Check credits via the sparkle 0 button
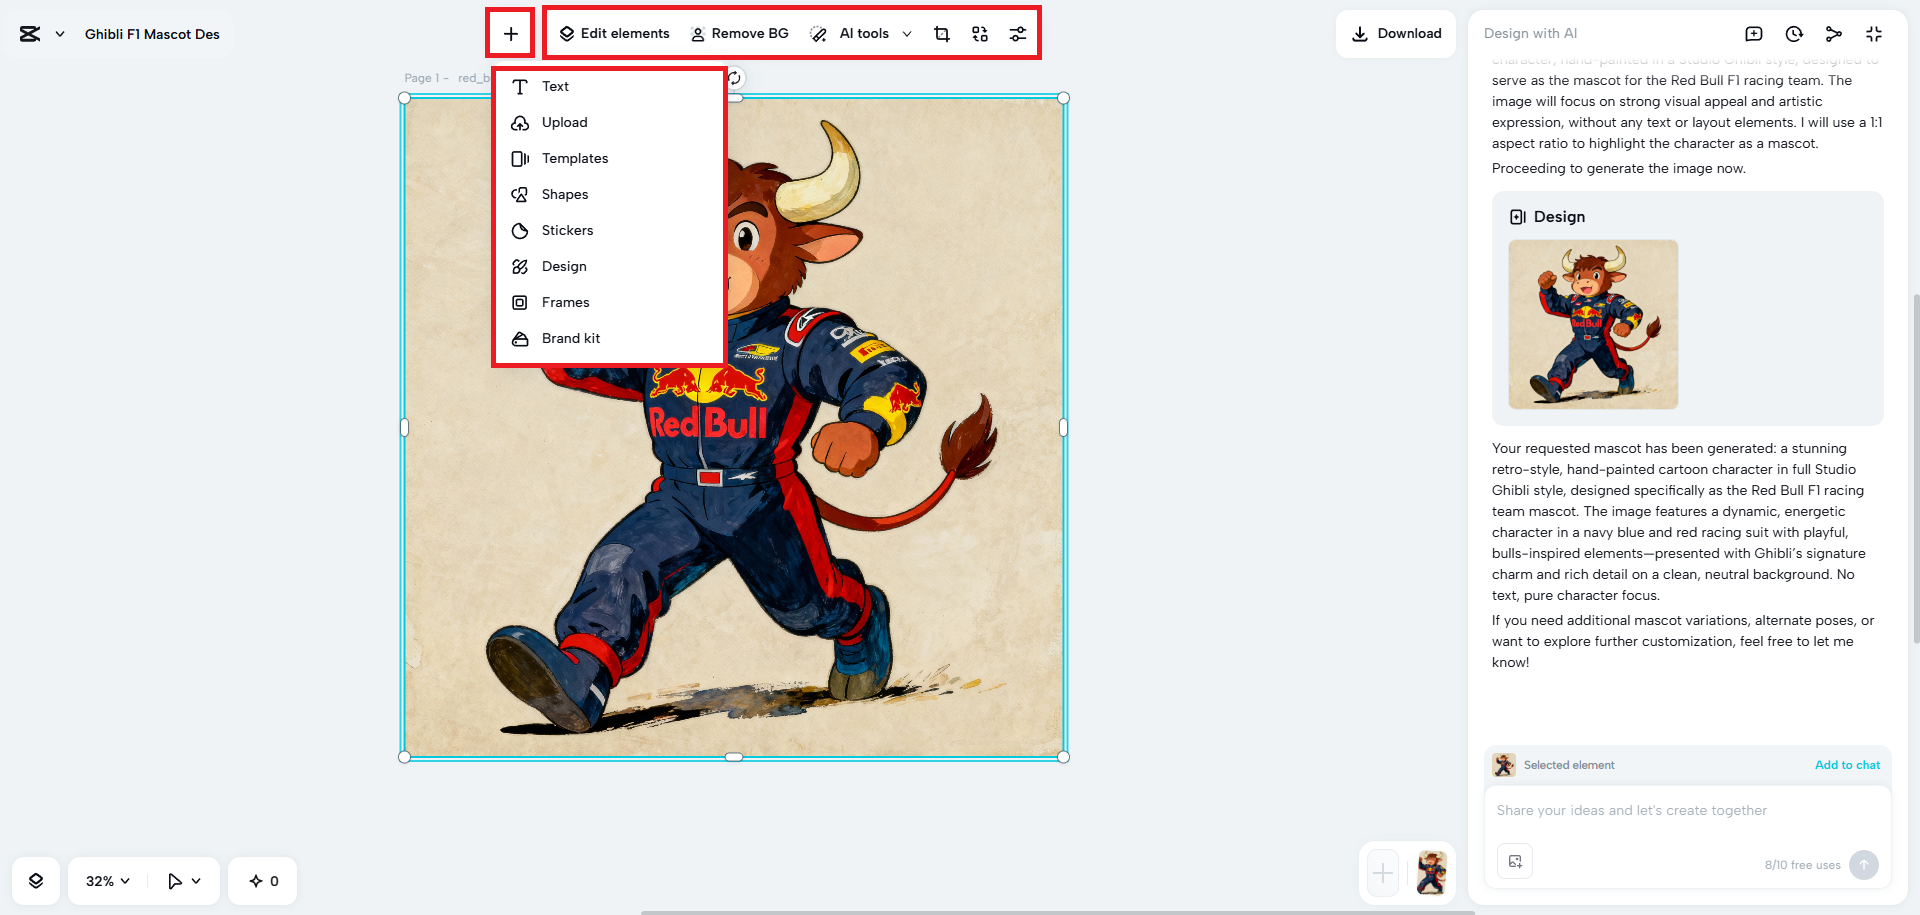 tap(262, 880)
